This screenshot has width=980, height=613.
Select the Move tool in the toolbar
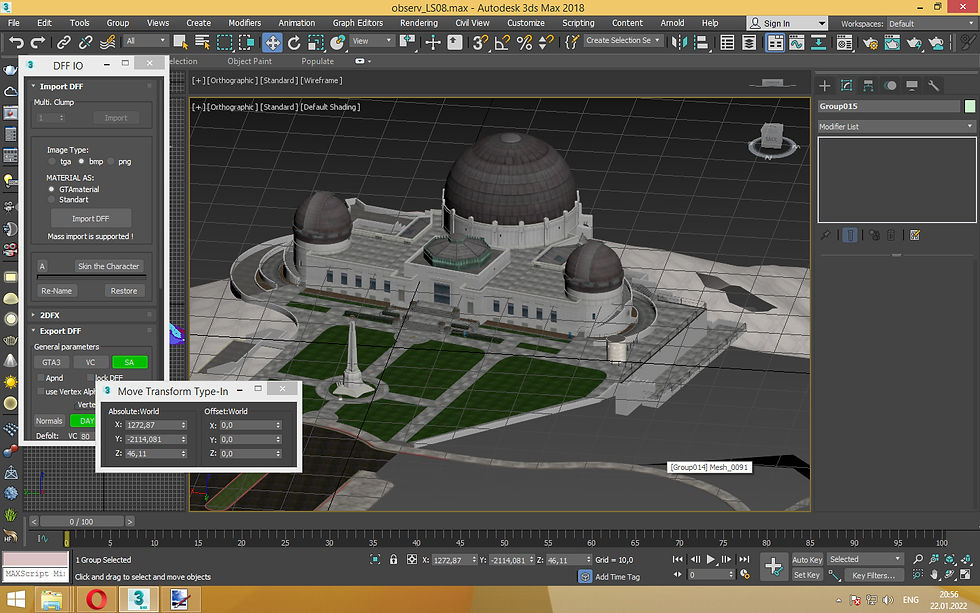[272, 41]
